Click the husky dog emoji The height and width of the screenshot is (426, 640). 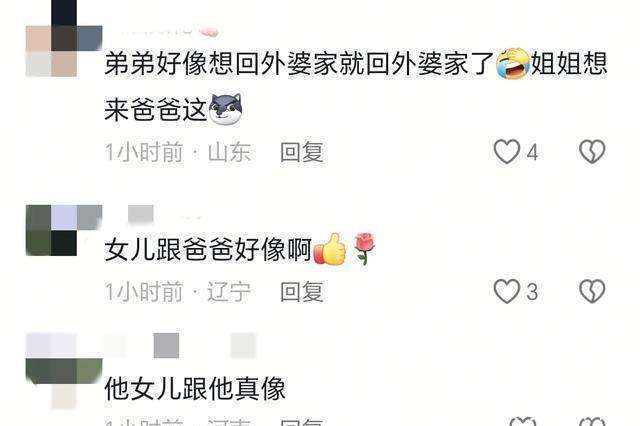[225, 109]
